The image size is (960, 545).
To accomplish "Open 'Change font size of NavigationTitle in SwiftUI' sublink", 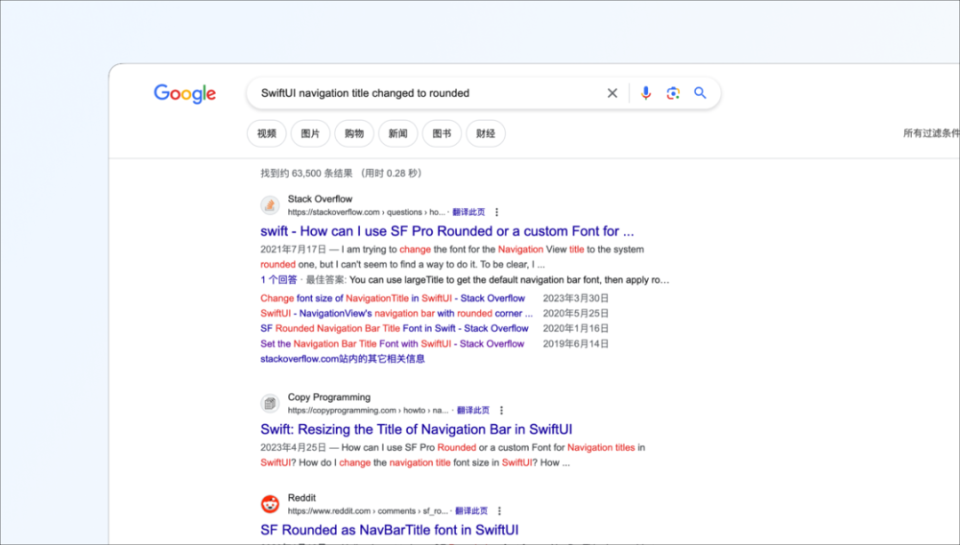I will [x=392, y=298].
